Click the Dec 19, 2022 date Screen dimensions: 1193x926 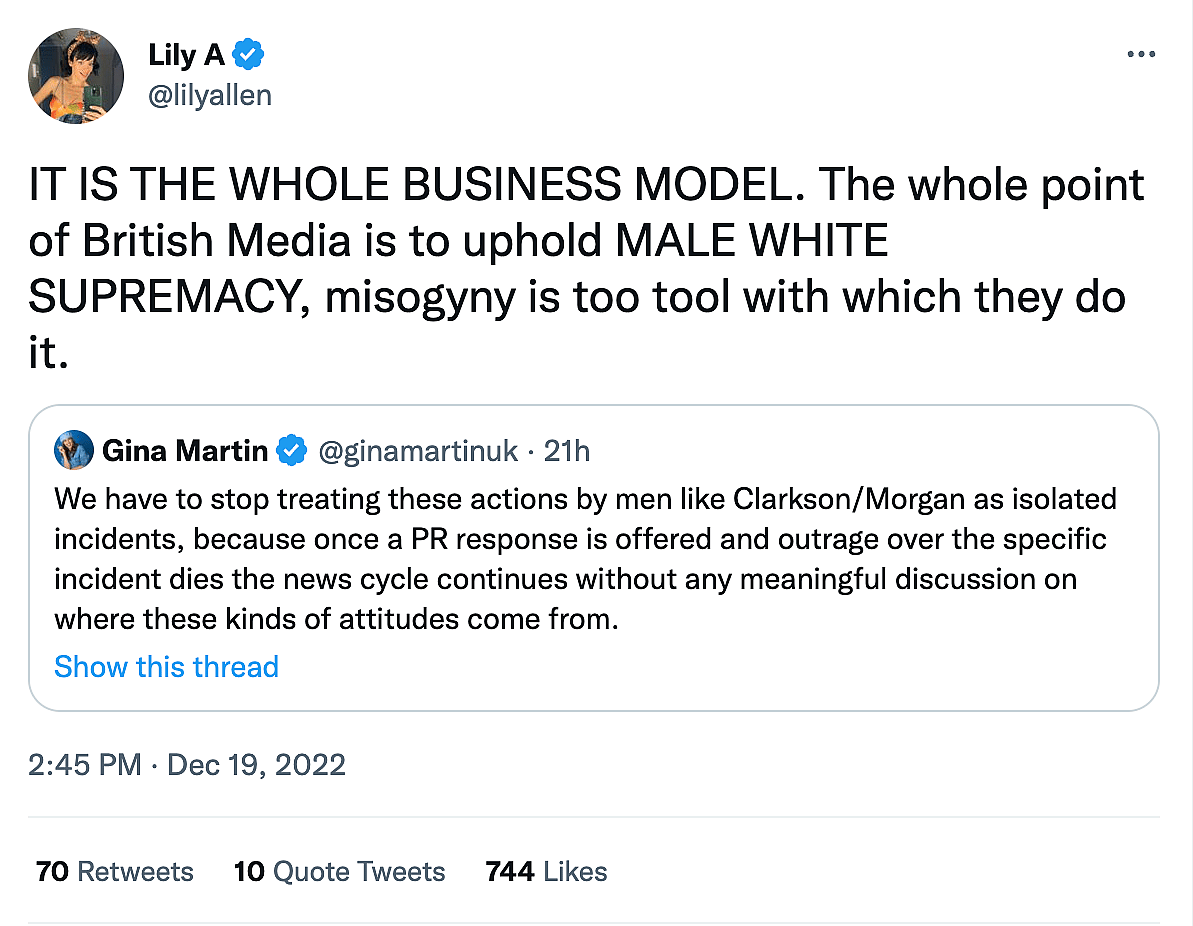[256, 766]
